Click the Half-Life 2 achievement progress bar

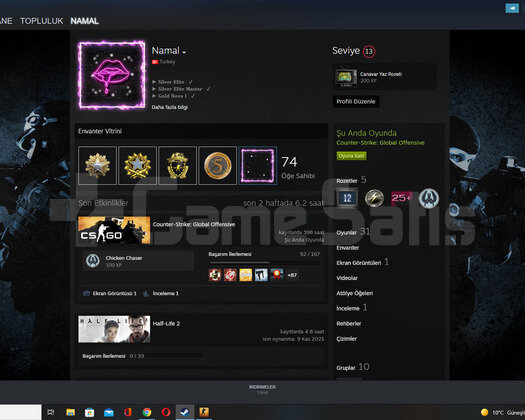[174, 356]
